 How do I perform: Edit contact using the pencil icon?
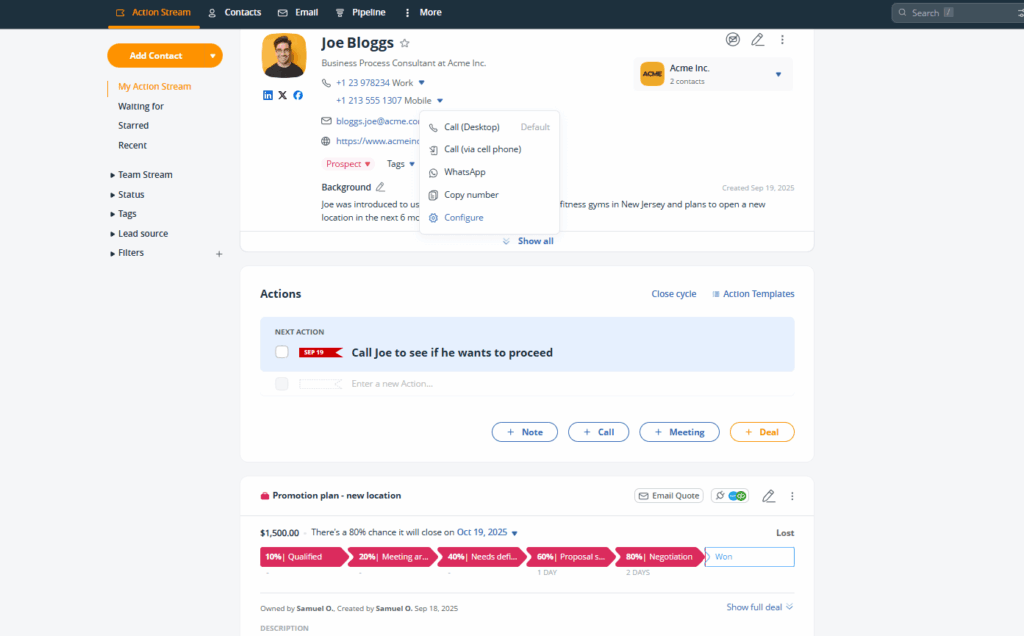click(x=758, y=40)
